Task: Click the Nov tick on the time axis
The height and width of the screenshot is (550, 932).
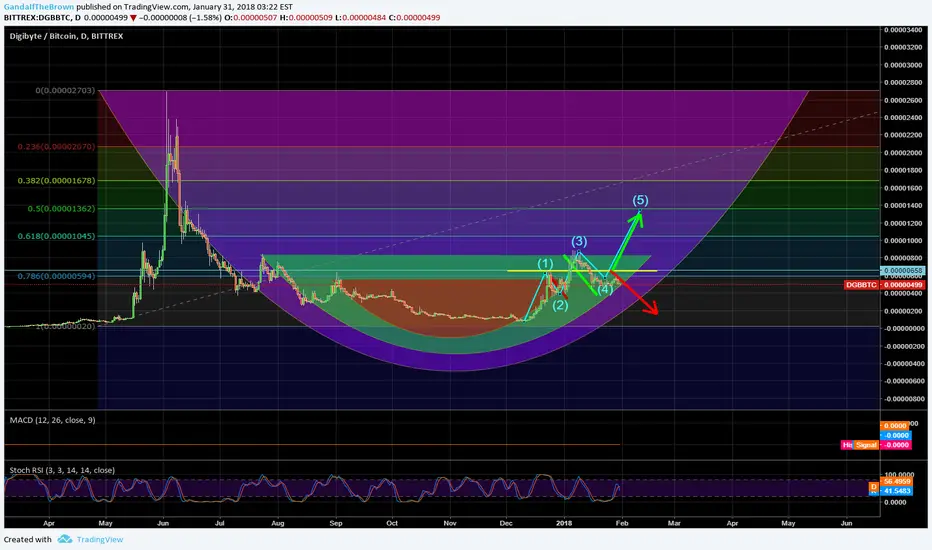Action: pos(450,523)
